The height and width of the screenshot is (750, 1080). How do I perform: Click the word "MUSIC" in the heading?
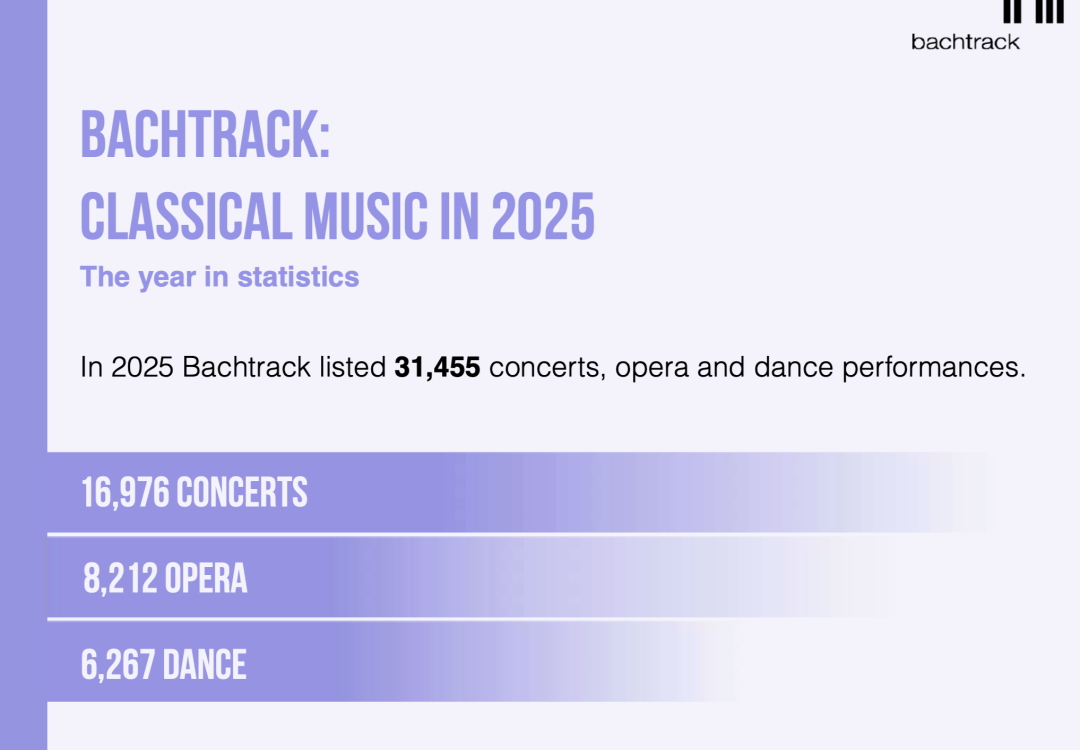(x=368, y=217)
